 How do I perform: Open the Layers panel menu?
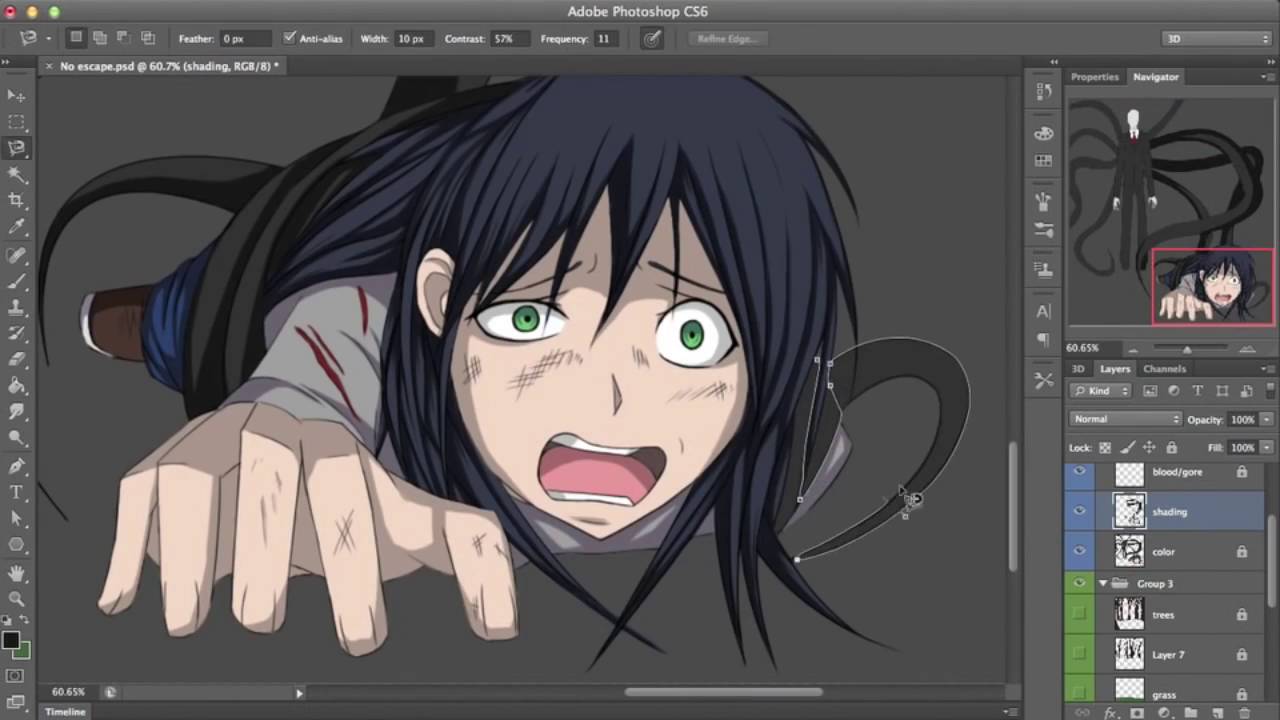pos(1268,369)
